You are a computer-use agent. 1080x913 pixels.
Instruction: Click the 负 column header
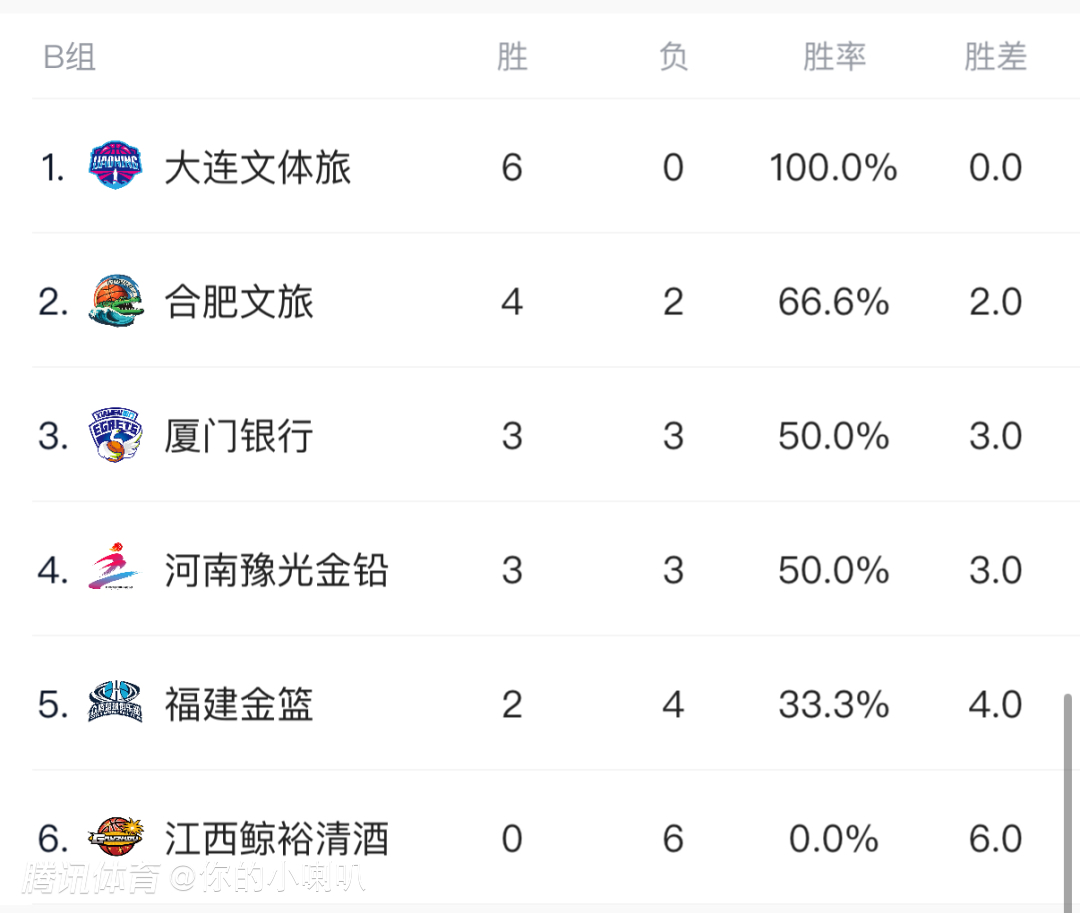pos(673,58)
